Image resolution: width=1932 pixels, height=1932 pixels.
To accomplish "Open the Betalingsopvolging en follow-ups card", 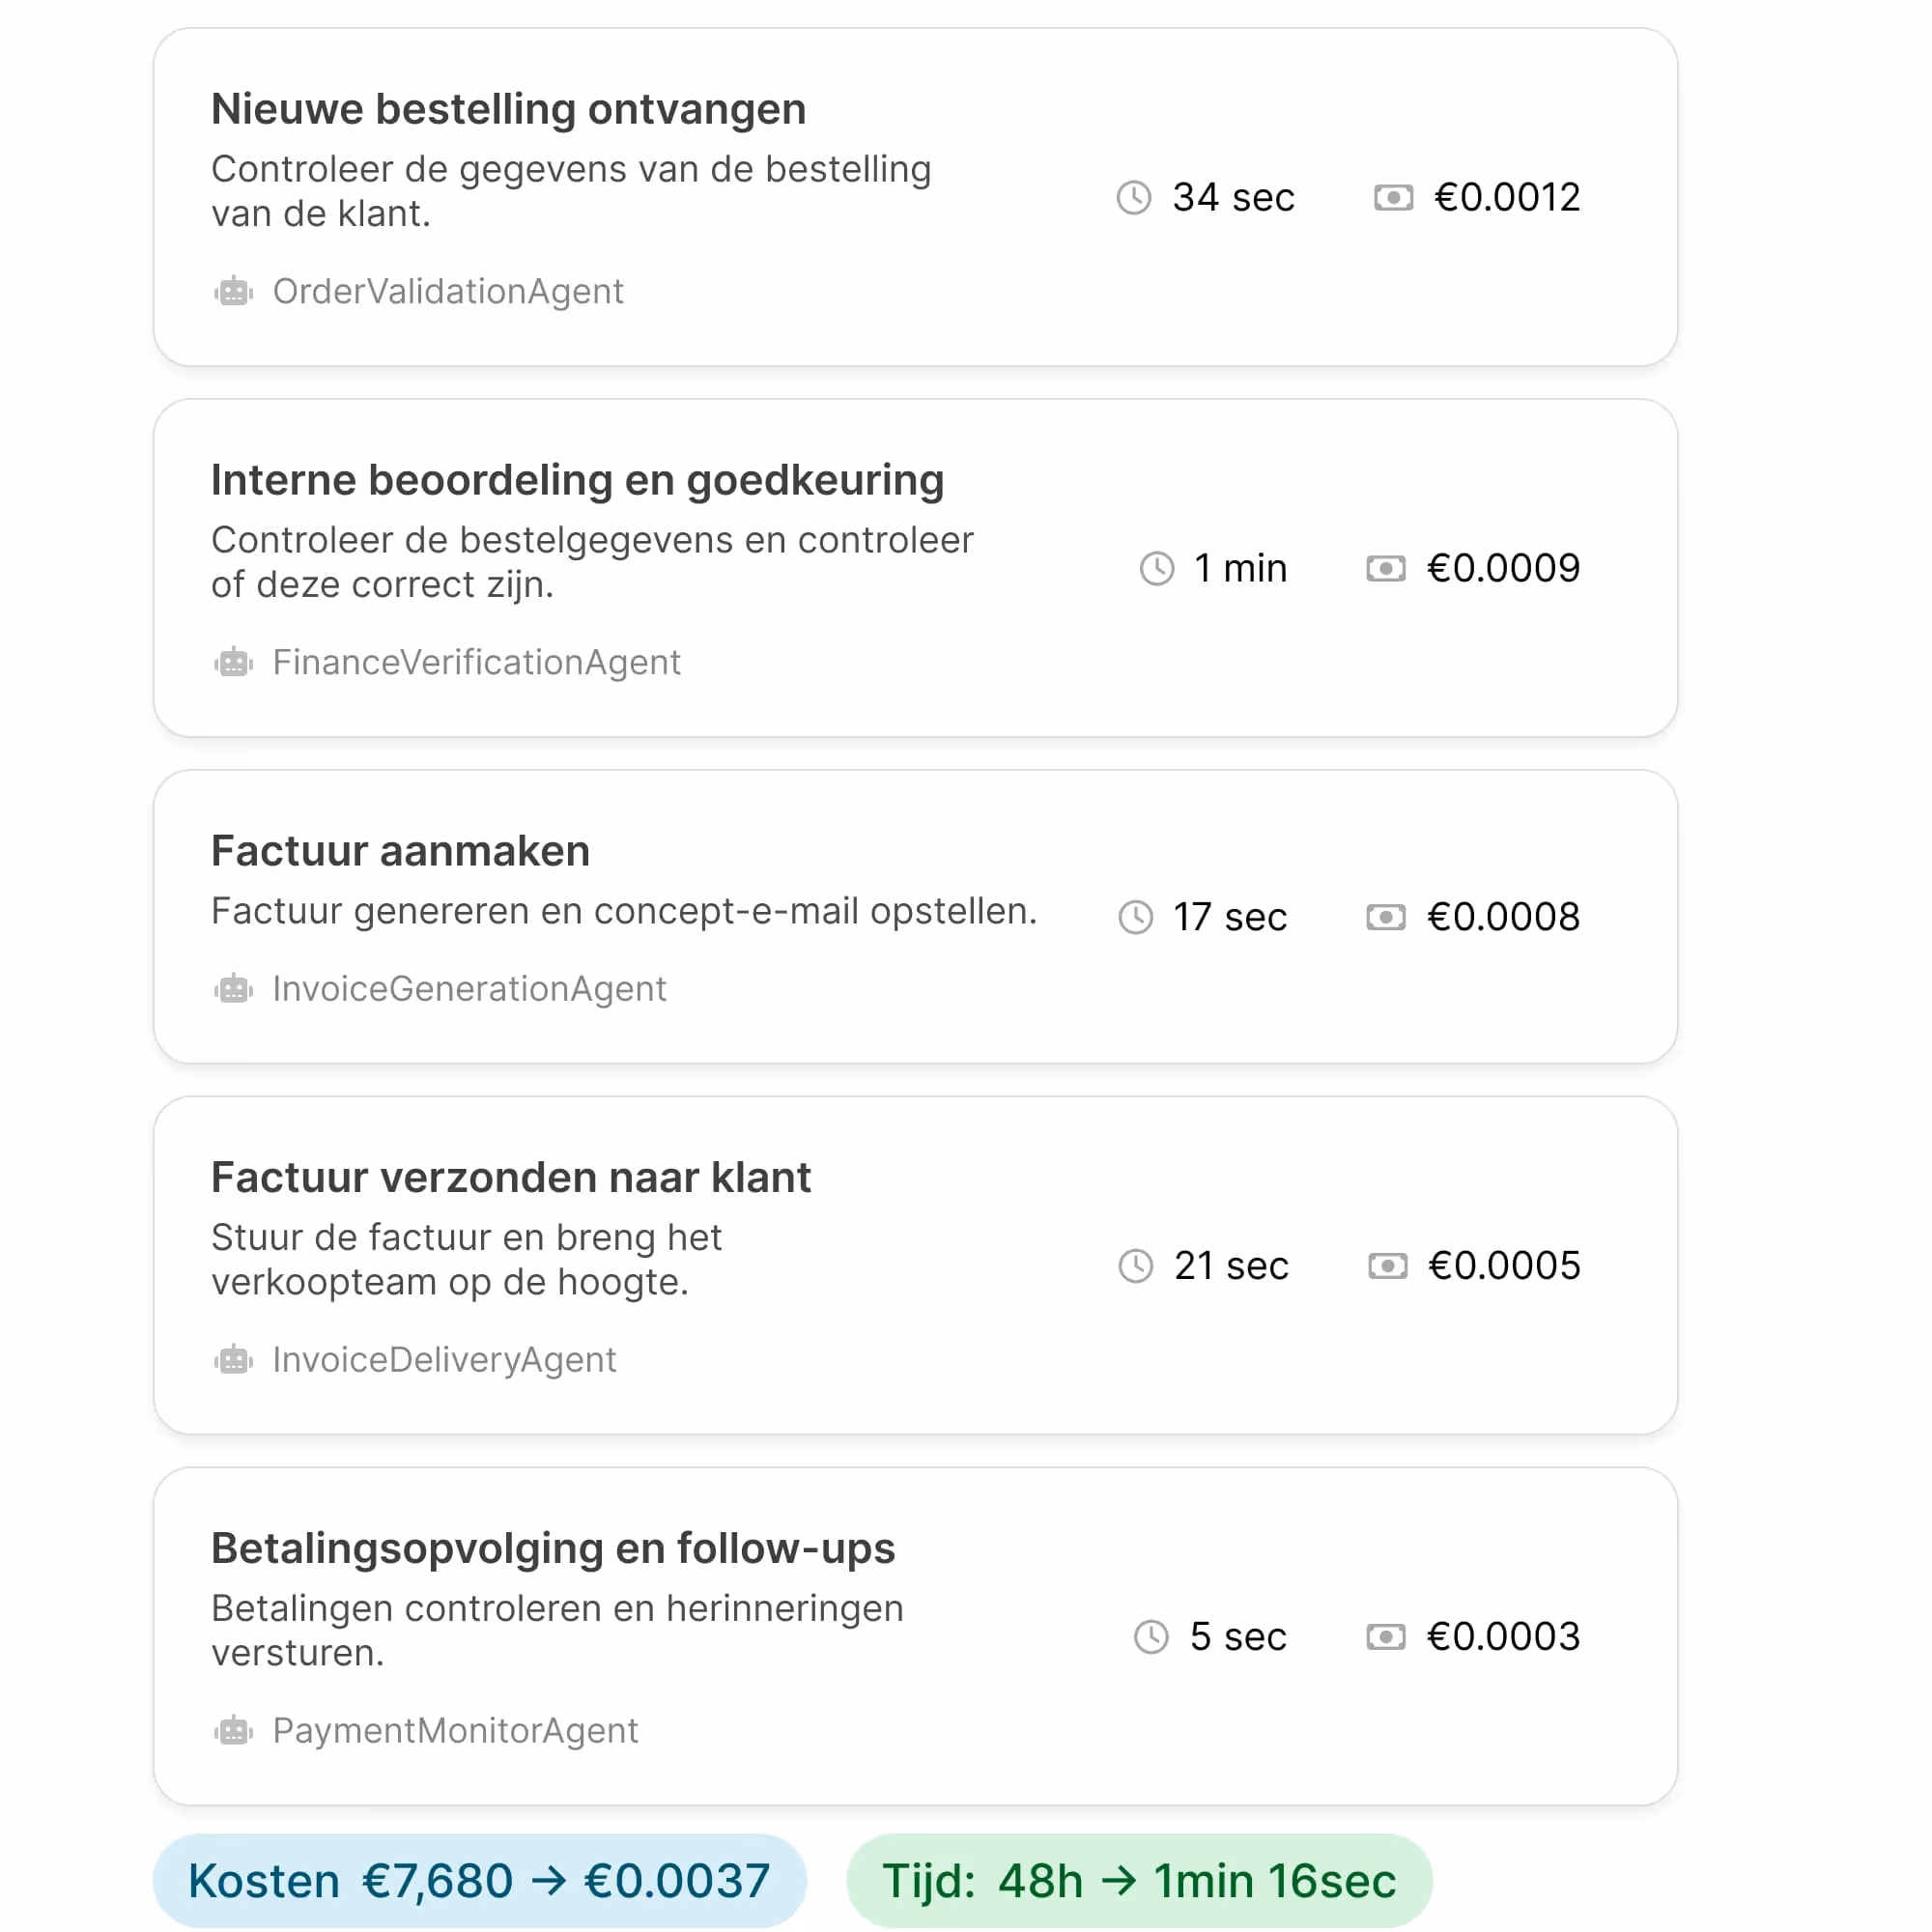I will click(x=916, y=1637).
